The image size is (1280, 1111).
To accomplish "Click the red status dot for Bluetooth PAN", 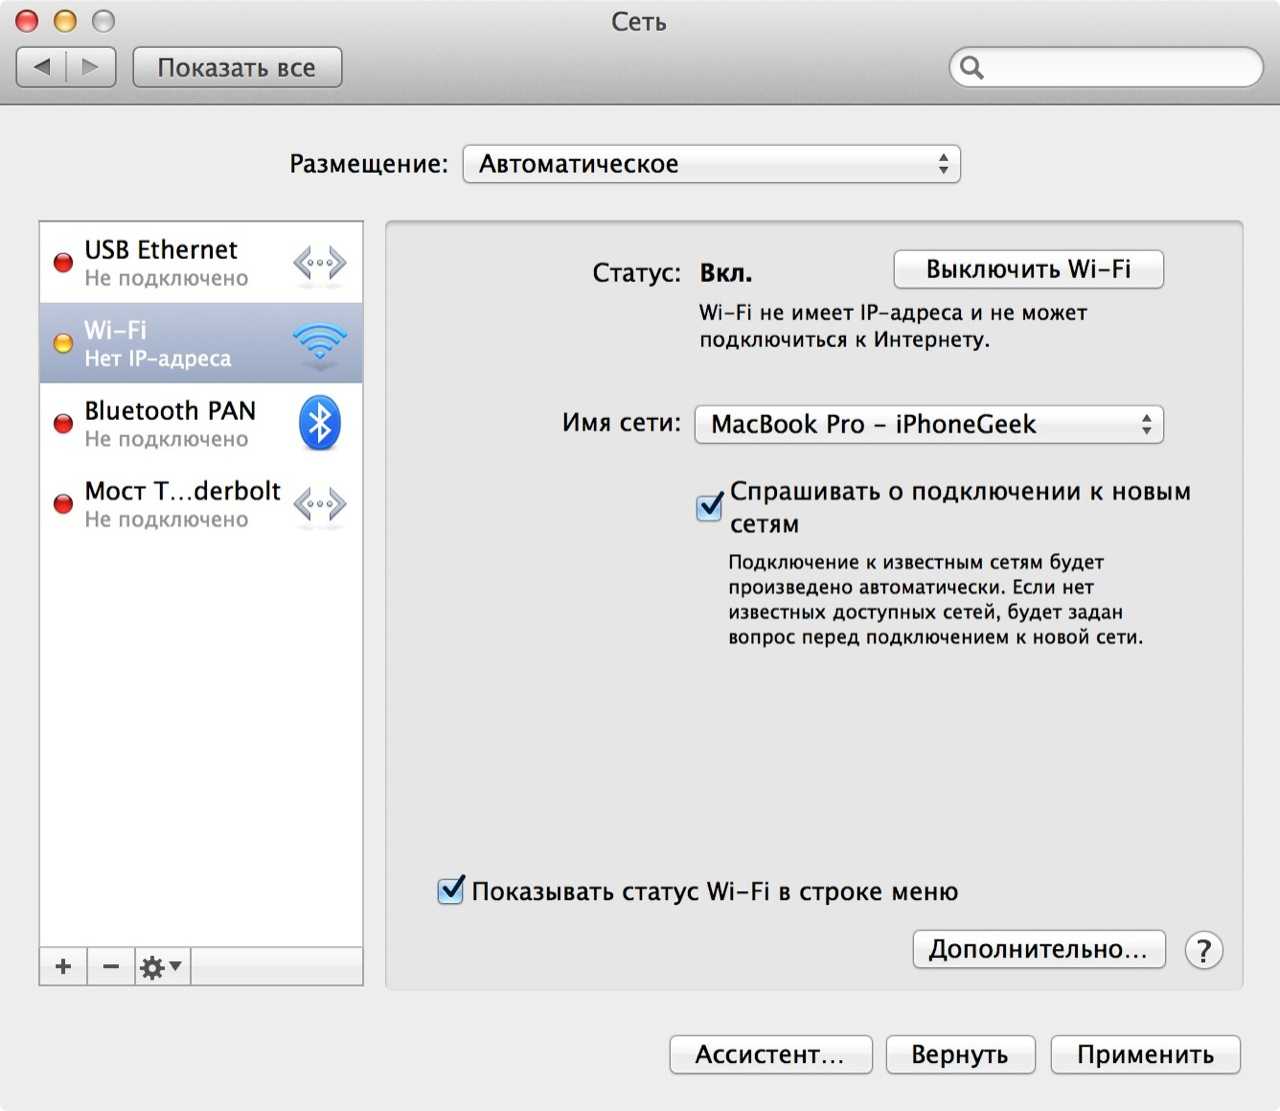I will coord(63,423).
